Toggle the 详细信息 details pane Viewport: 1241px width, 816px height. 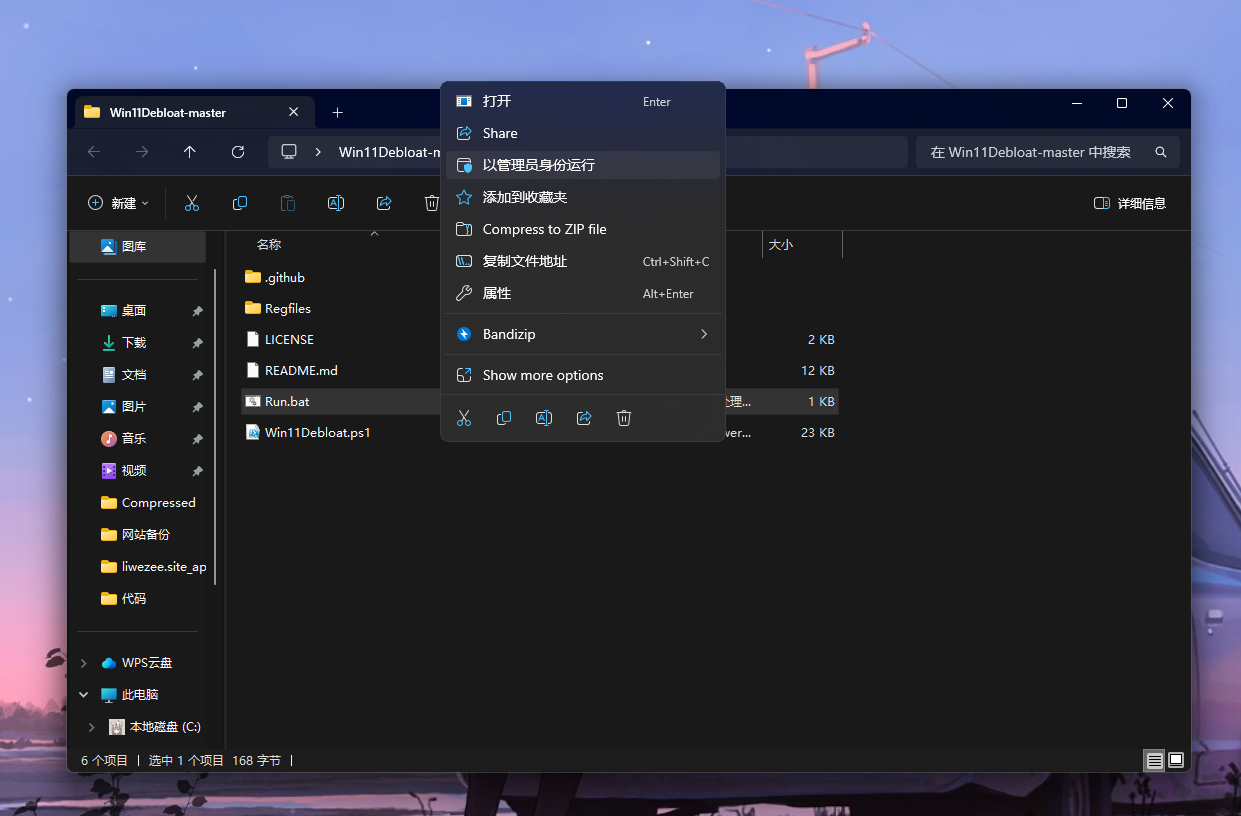pyautogui.click(x=1130, y=203)
